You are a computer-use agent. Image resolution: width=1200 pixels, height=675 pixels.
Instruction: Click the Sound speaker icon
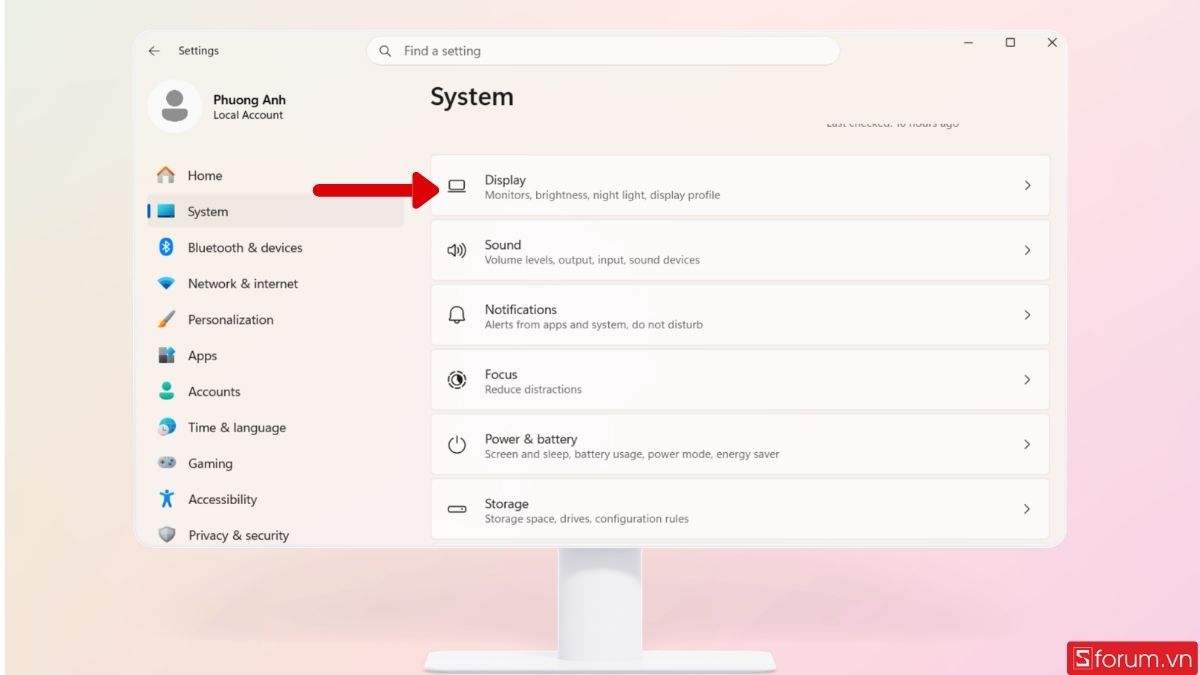pos(457,251)
